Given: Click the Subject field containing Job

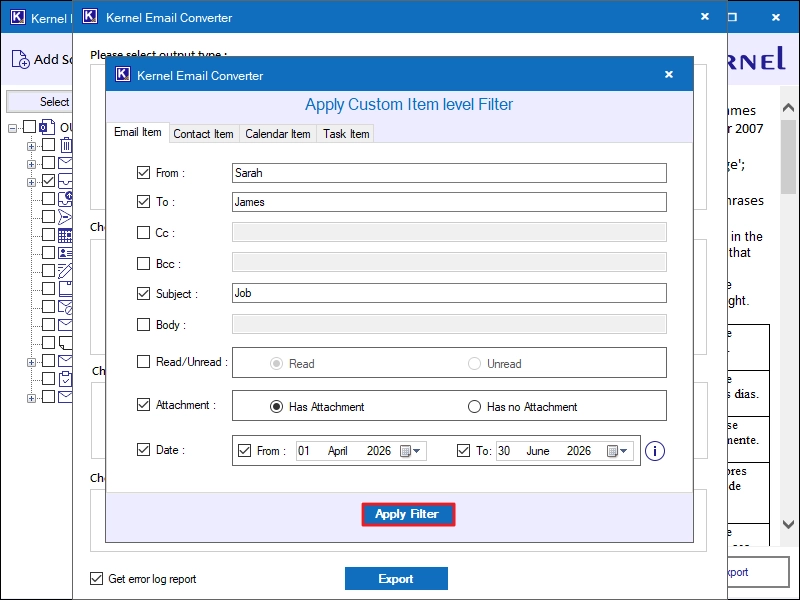Looking at the screenshot, I should pyautogui.click(x=449, y=293).
